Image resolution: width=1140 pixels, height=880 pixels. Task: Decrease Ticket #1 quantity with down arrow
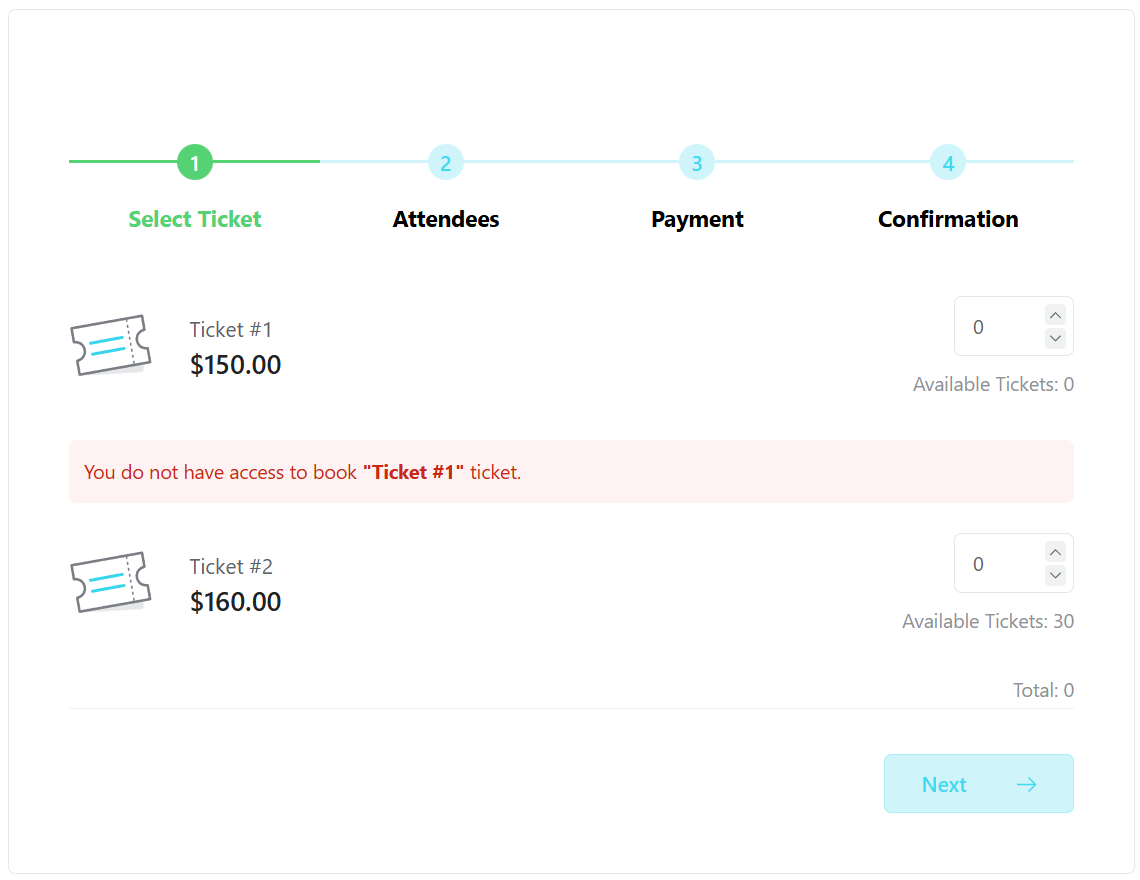pos(1055,338)
